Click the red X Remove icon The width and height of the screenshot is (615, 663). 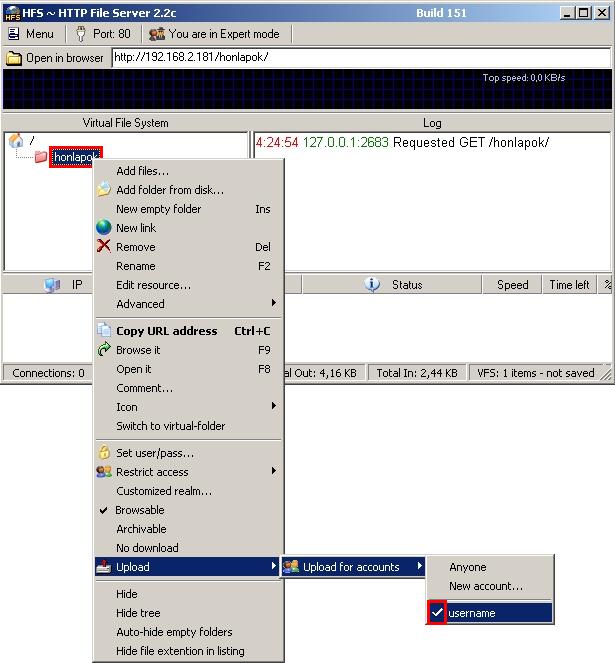(104, 246)
